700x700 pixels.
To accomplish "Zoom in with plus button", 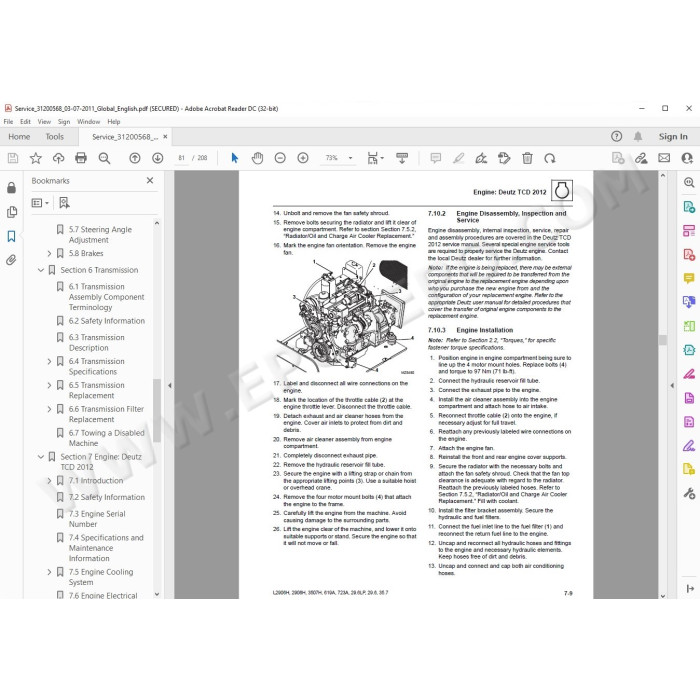I will tap(303, 158).
